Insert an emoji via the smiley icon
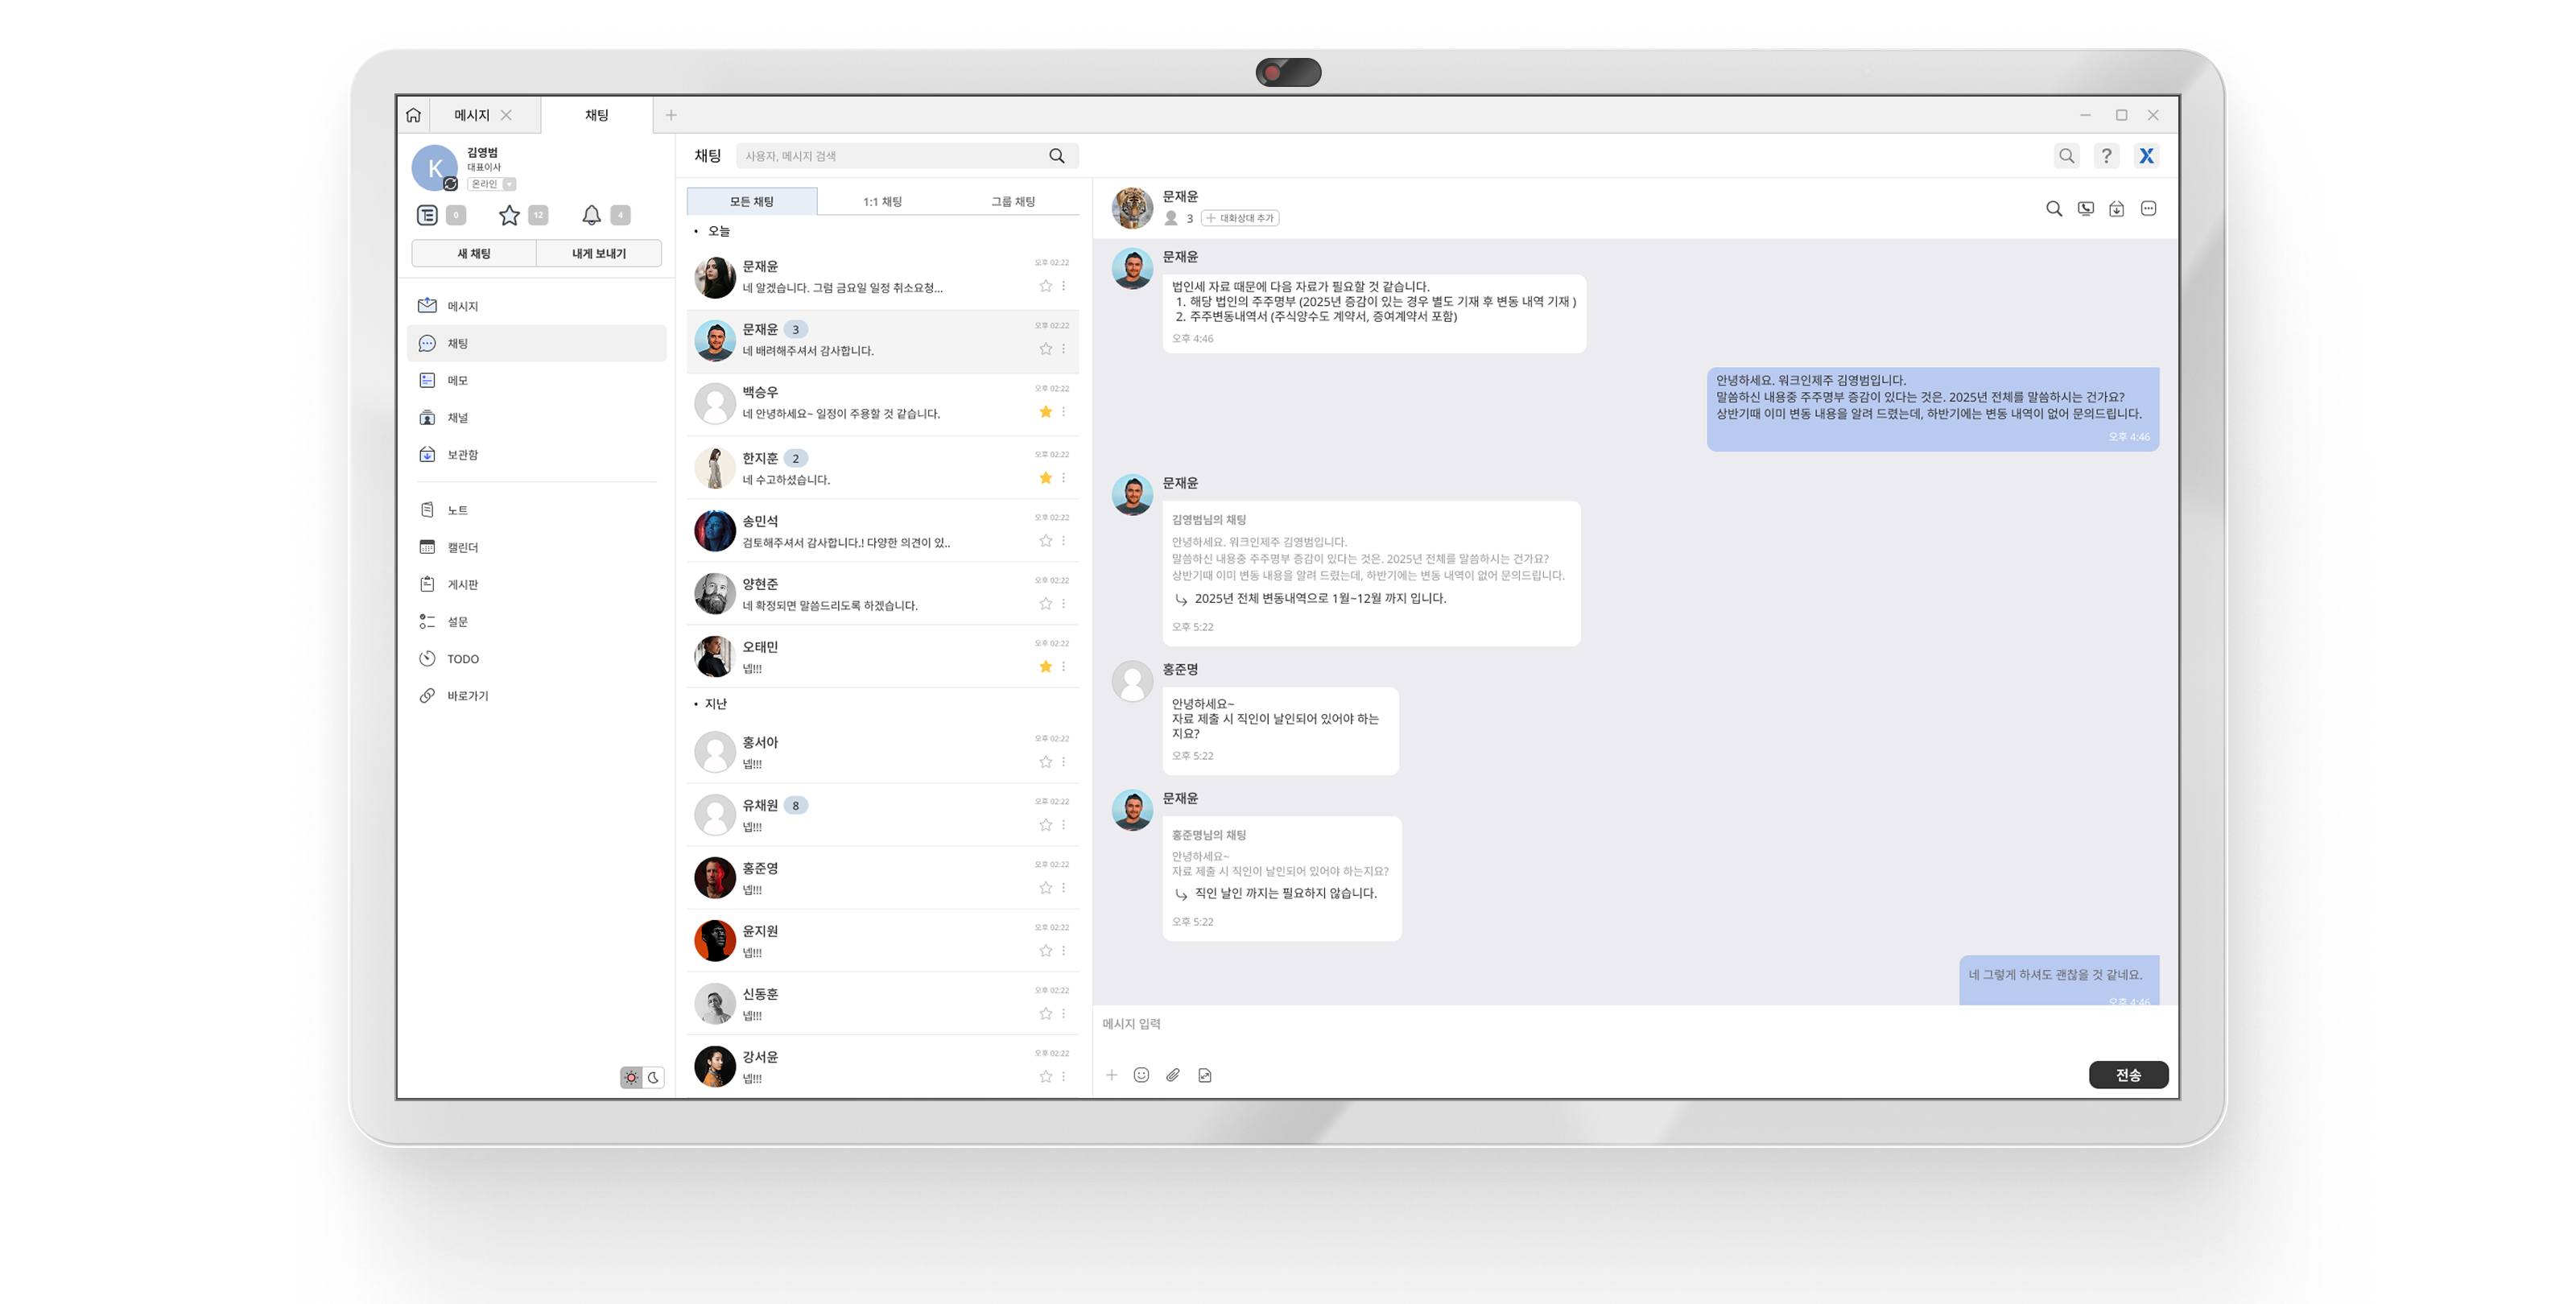Viewport: 2576px width, 1304px height. [1141, 1075]
